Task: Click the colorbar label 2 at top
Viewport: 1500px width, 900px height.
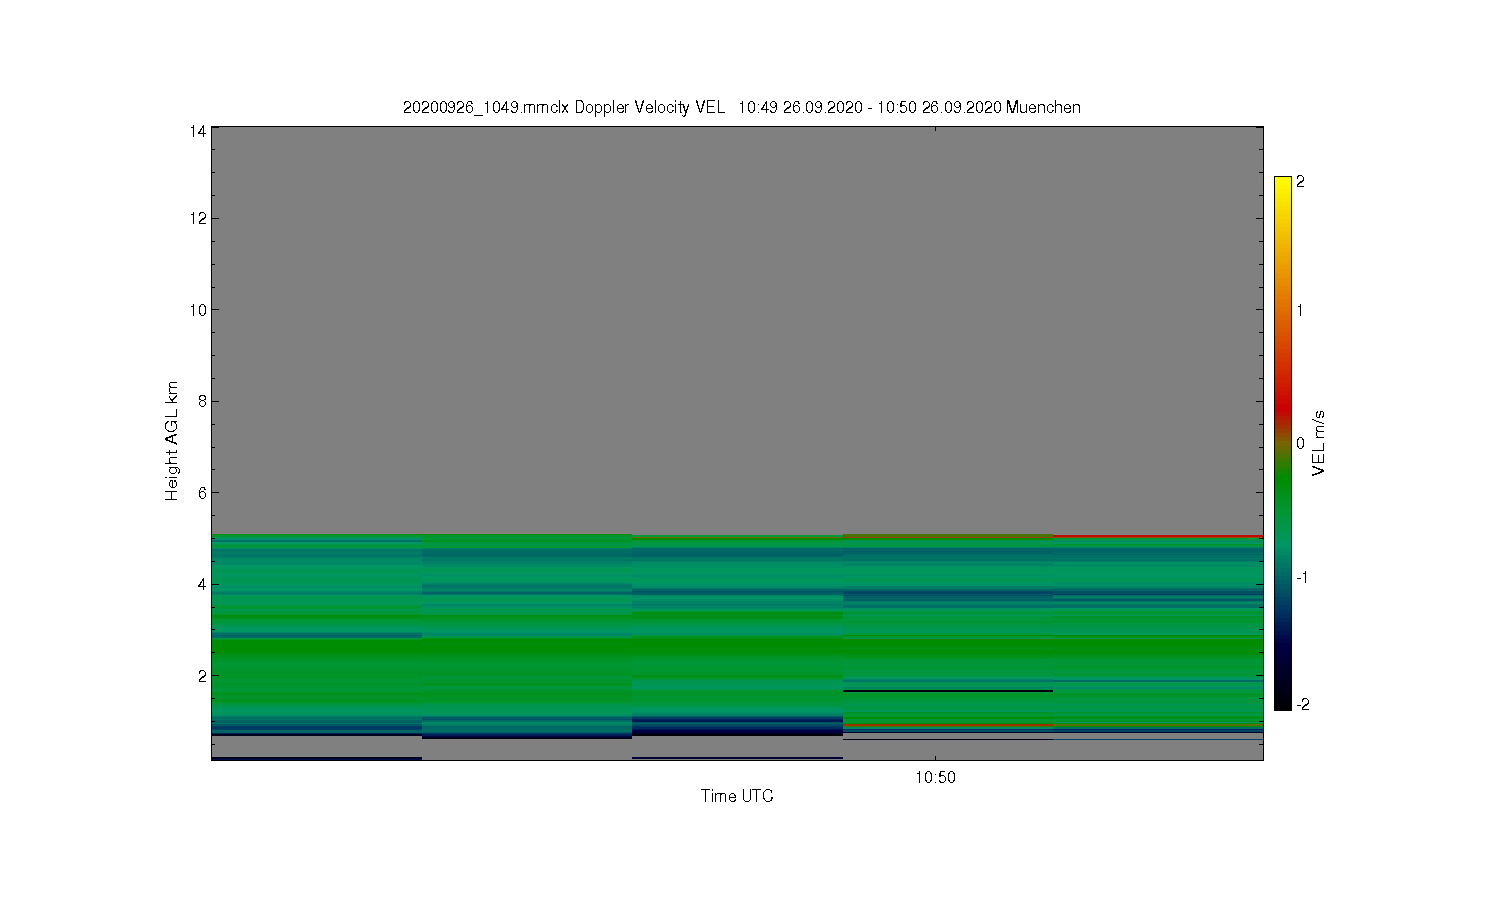Action: (1300, 182)
